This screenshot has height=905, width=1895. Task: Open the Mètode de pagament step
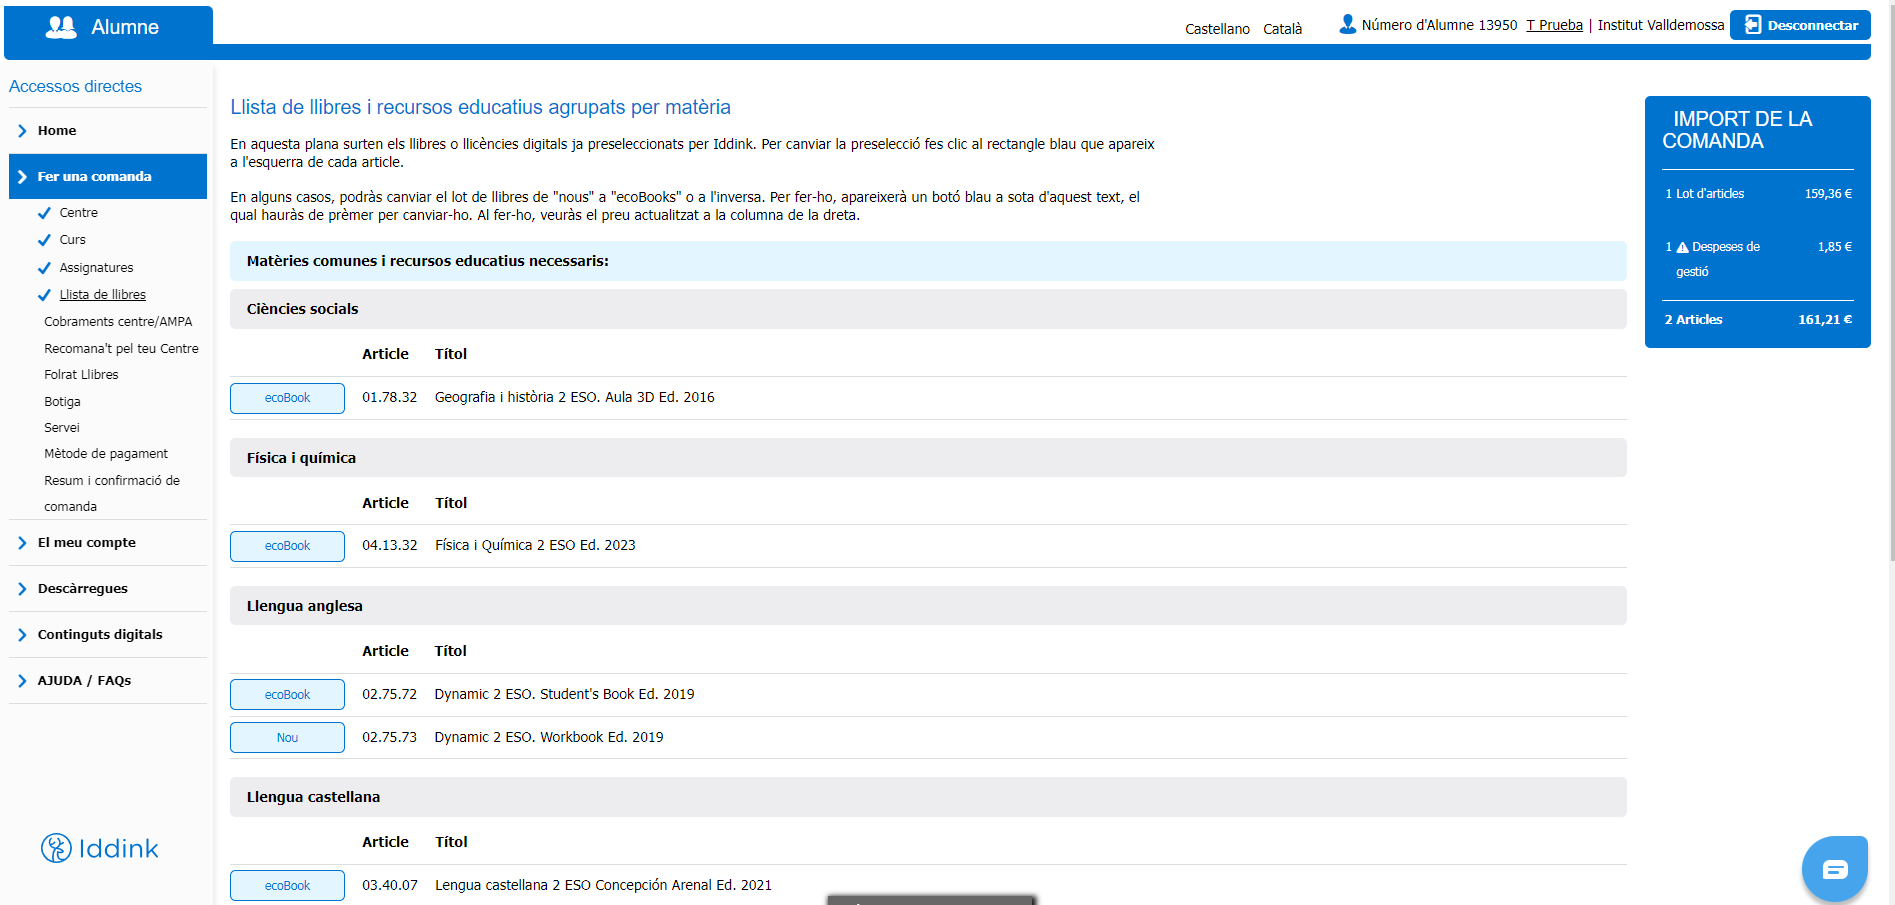pos(106,454)
